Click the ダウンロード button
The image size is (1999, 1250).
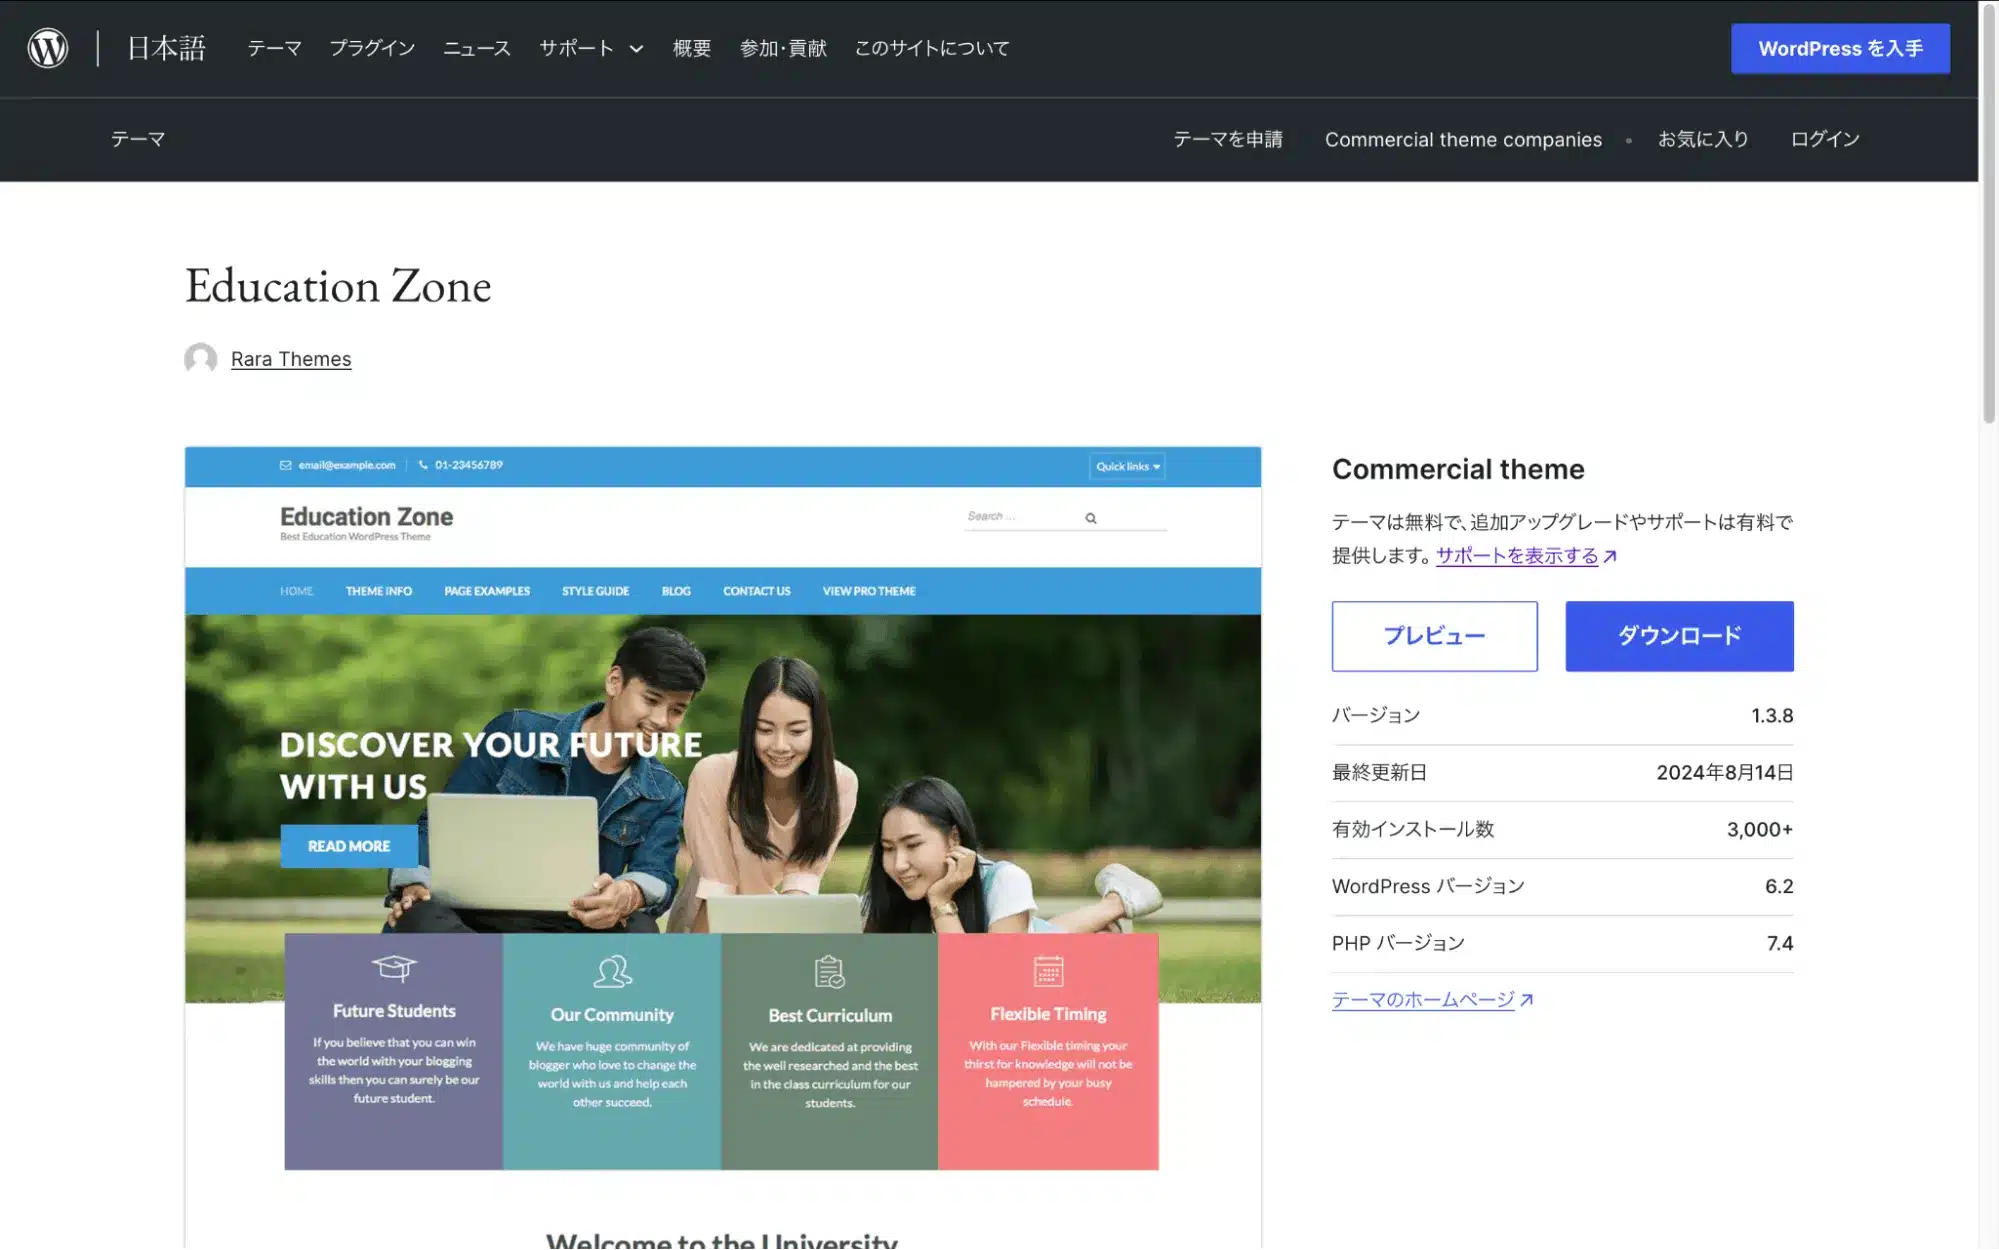point(1679,636)
